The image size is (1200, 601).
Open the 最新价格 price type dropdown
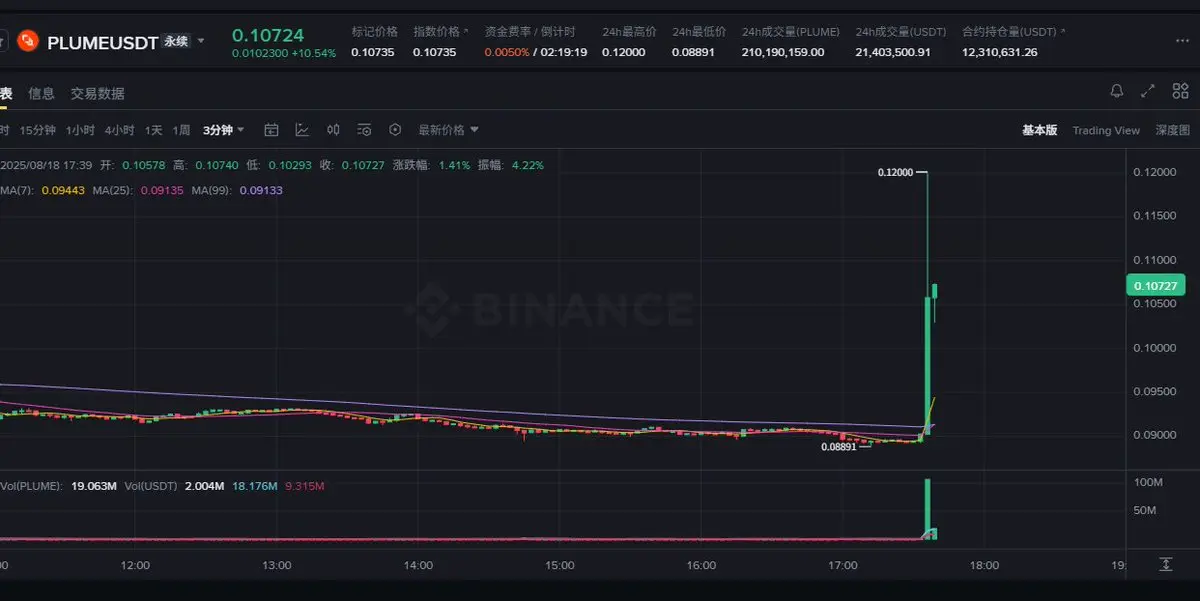448,130
